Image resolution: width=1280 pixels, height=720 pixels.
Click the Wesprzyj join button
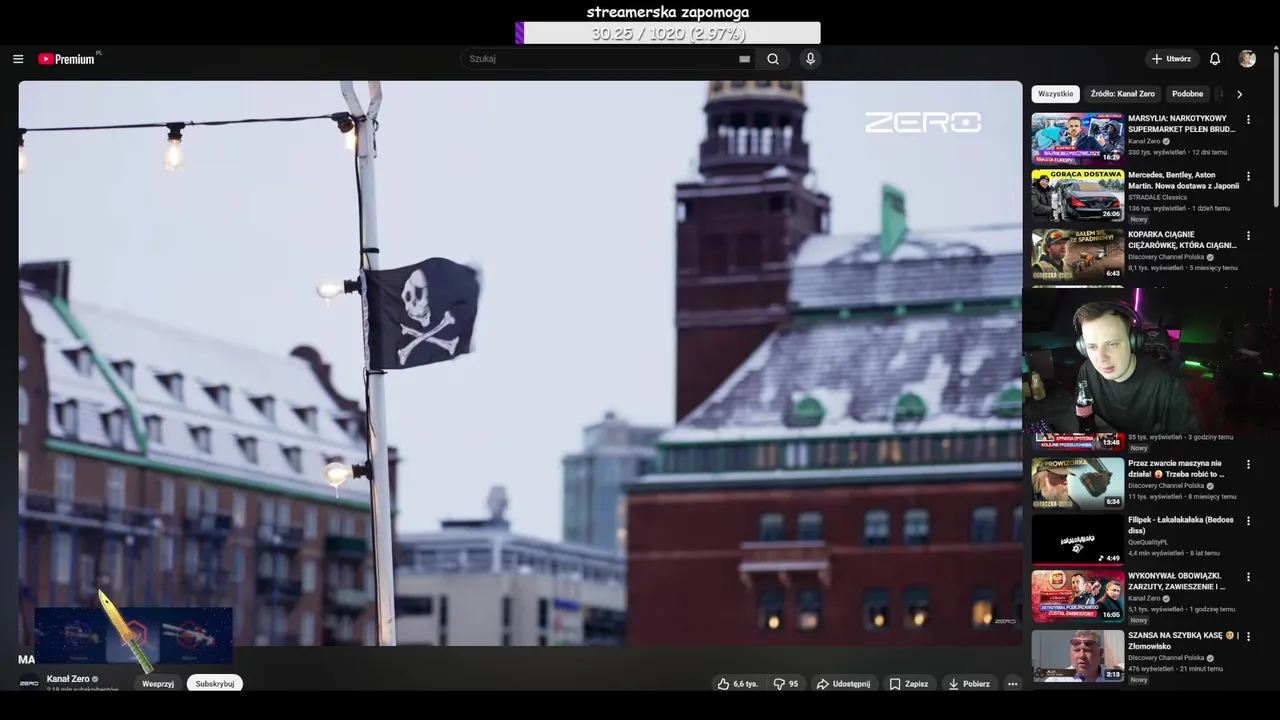tap(158, 684)
